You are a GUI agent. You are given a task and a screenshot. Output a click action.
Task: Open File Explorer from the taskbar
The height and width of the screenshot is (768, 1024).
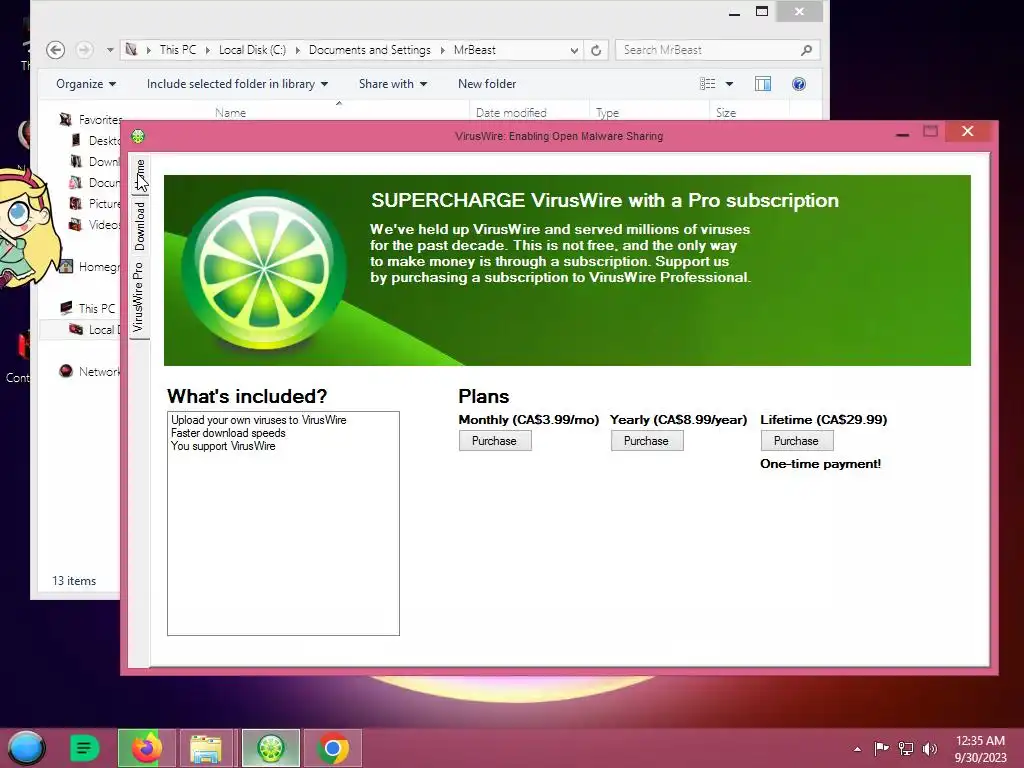coord(206,748)
